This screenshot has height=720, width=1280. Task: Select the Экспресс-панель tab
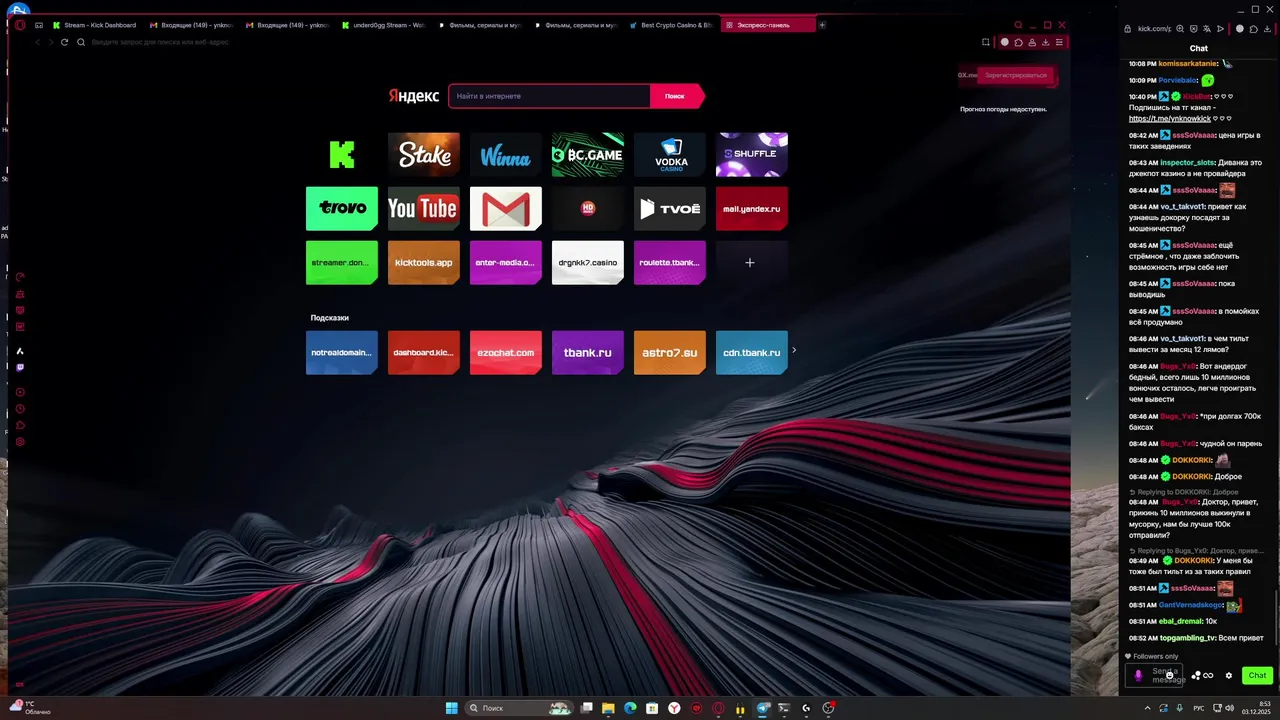tap(768, 25)
